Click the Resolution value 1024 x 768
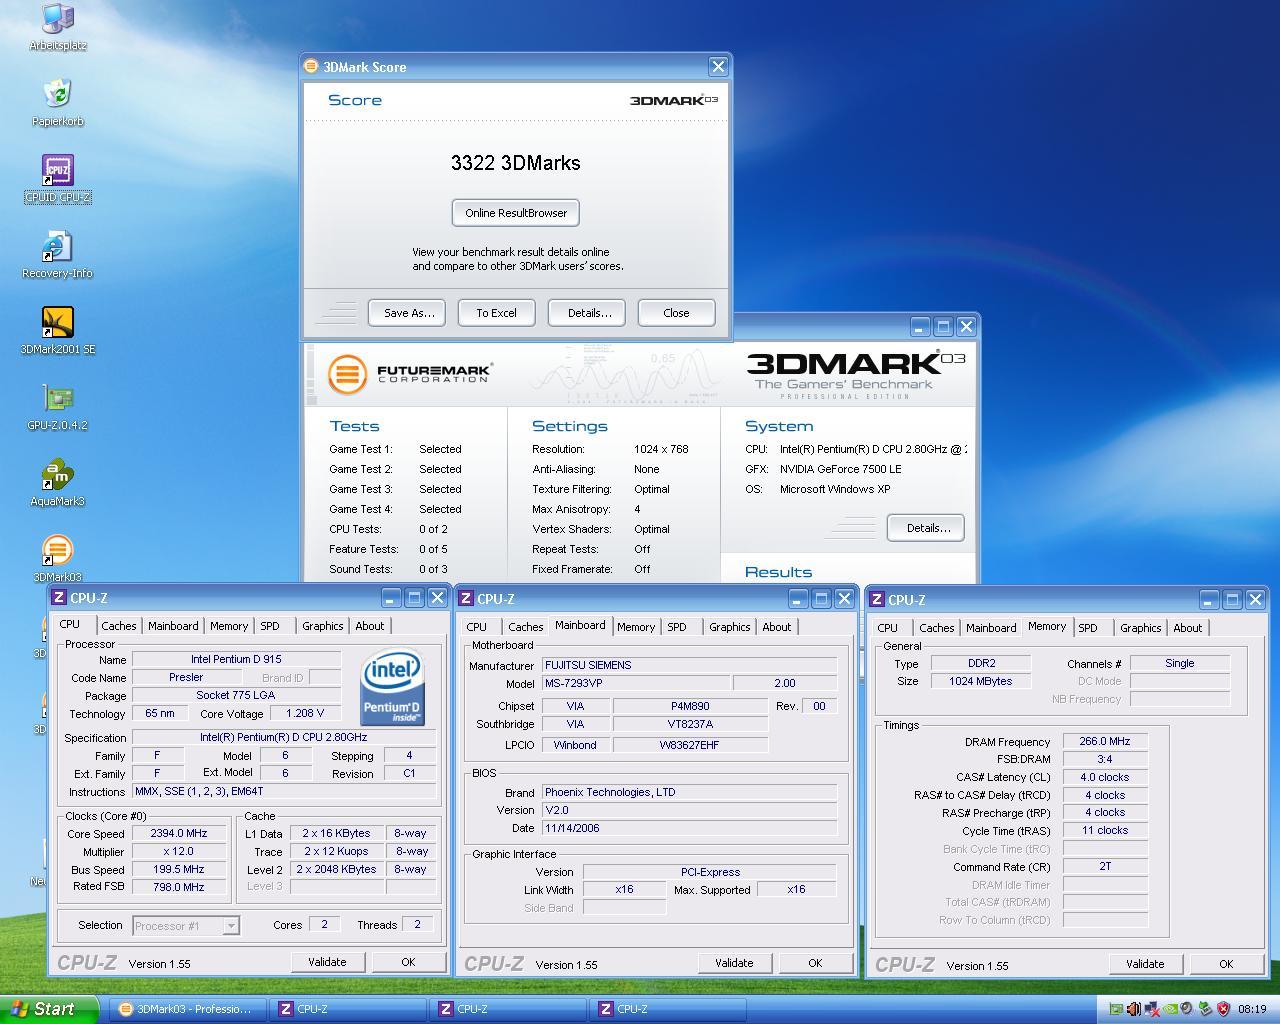The width and height of the screenshot is (1280, 1024). coord(661,449)
